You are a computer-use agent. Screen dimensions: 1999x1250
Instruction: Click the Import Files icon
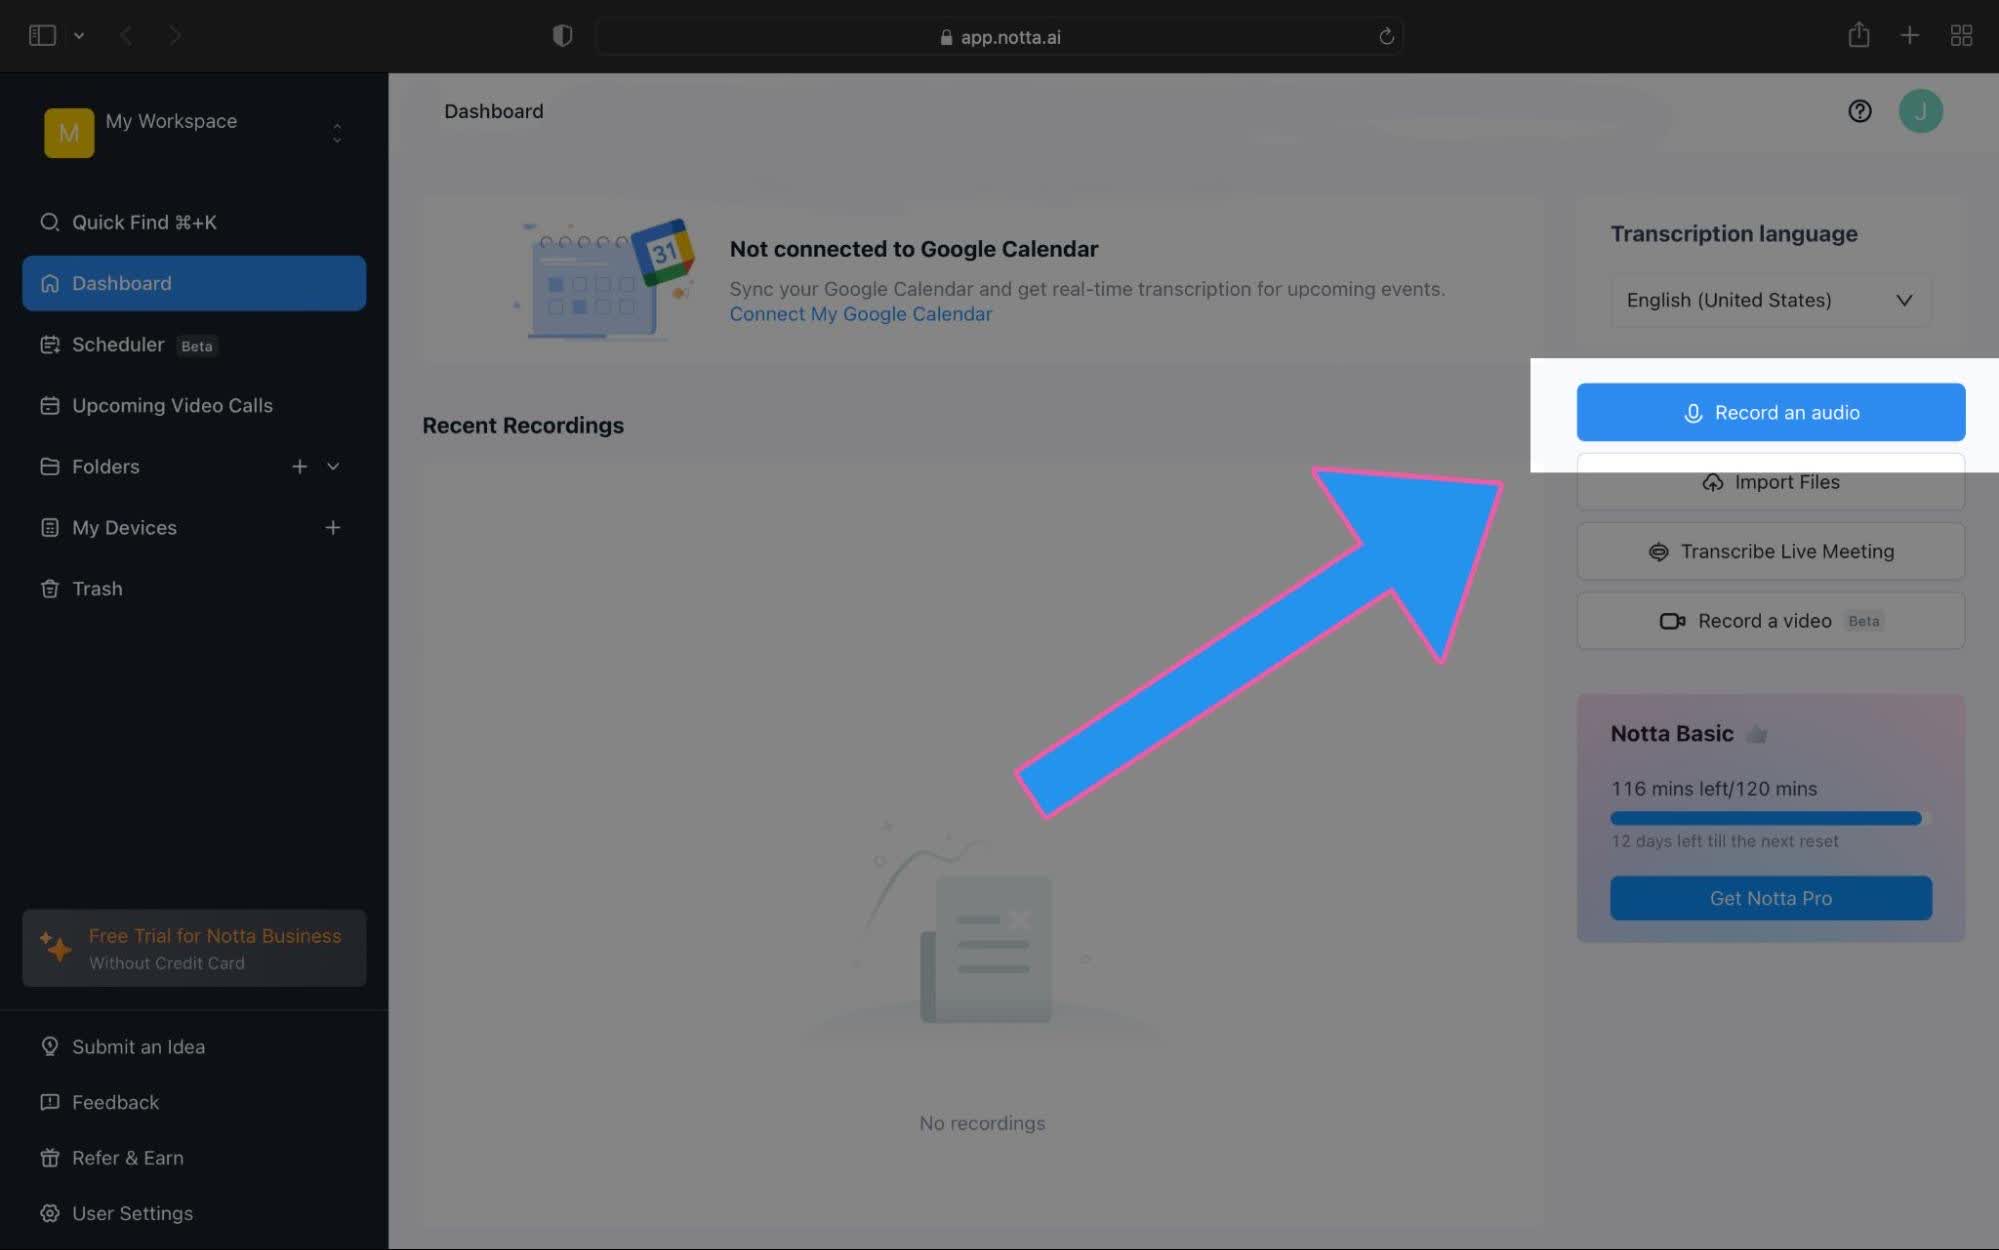coord(1714,480)
